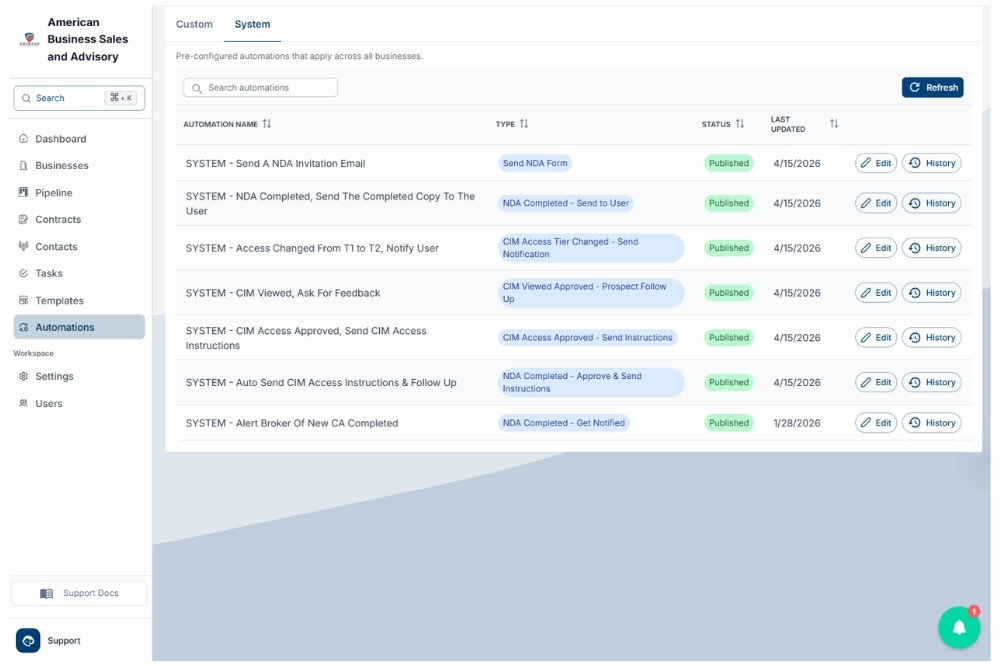1000x666 pixels.
Task: Edit CIM Viewed, Ask For Feedback automation
Action: (876, 293)
